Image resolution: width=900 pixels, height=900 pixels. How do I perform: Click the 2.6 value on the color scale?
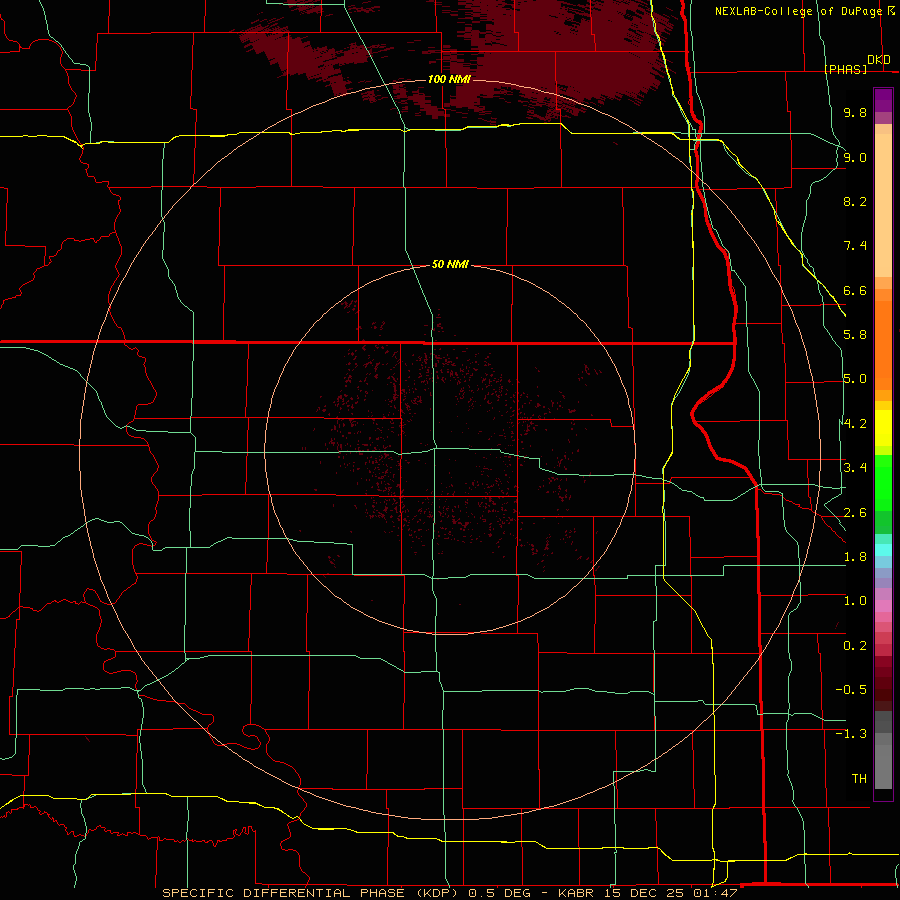tap(855, 513)
